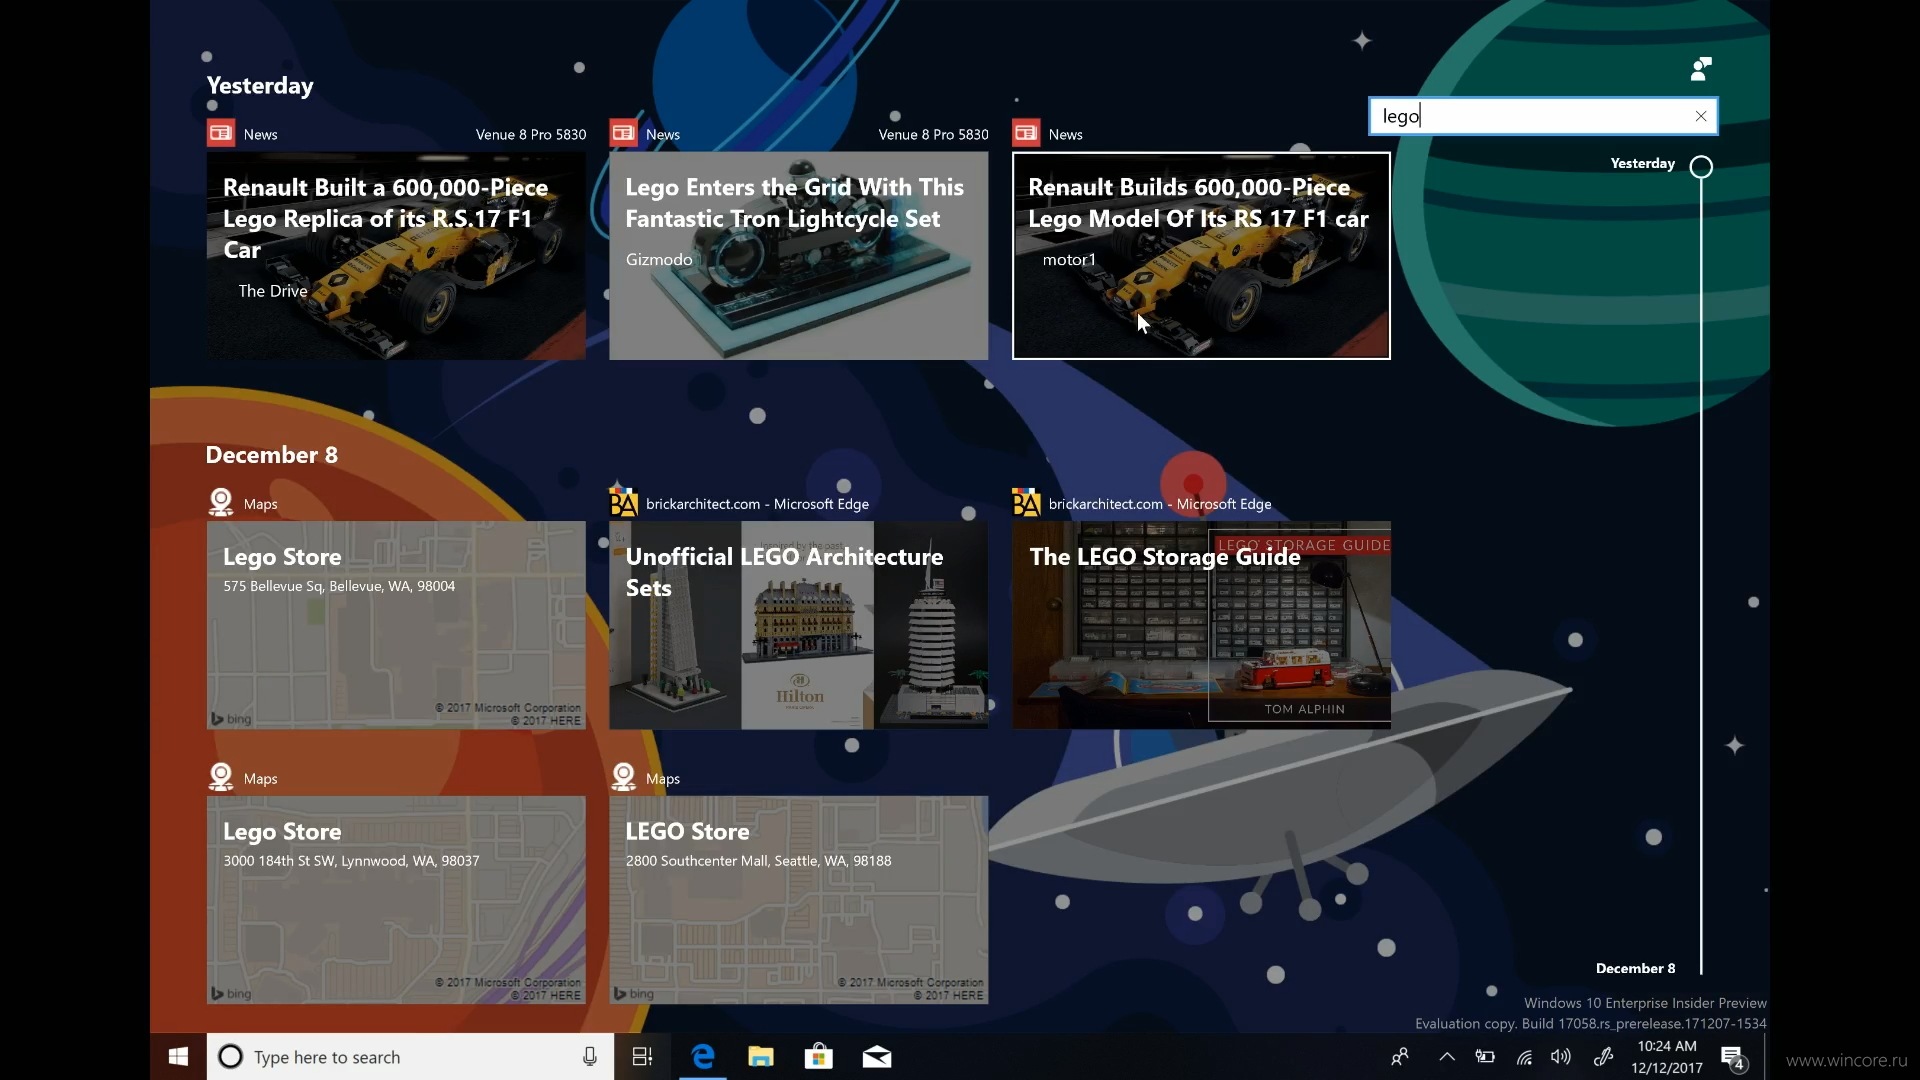Click the Yesterday section heading
1920x1080 pixels.
(260, 85)
